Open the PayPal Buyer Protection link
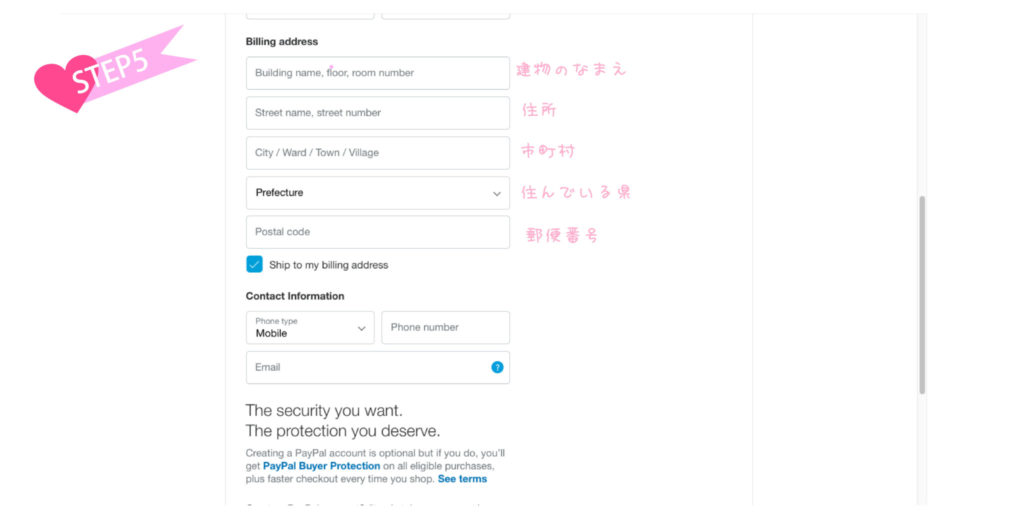Image resolution: width=1024 pixels, height=519 pixels. tap(321, 465)
